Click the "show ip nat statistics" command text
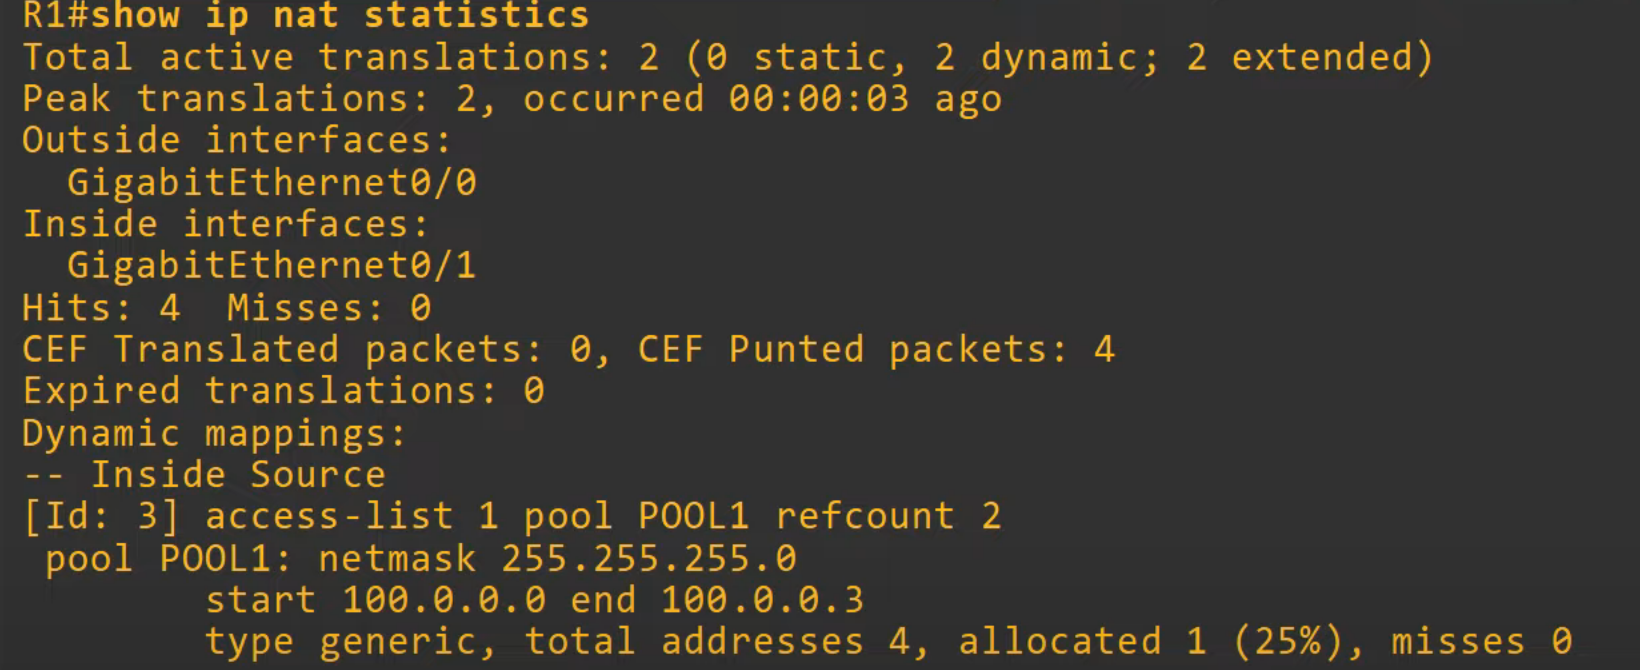 [340, 16]
